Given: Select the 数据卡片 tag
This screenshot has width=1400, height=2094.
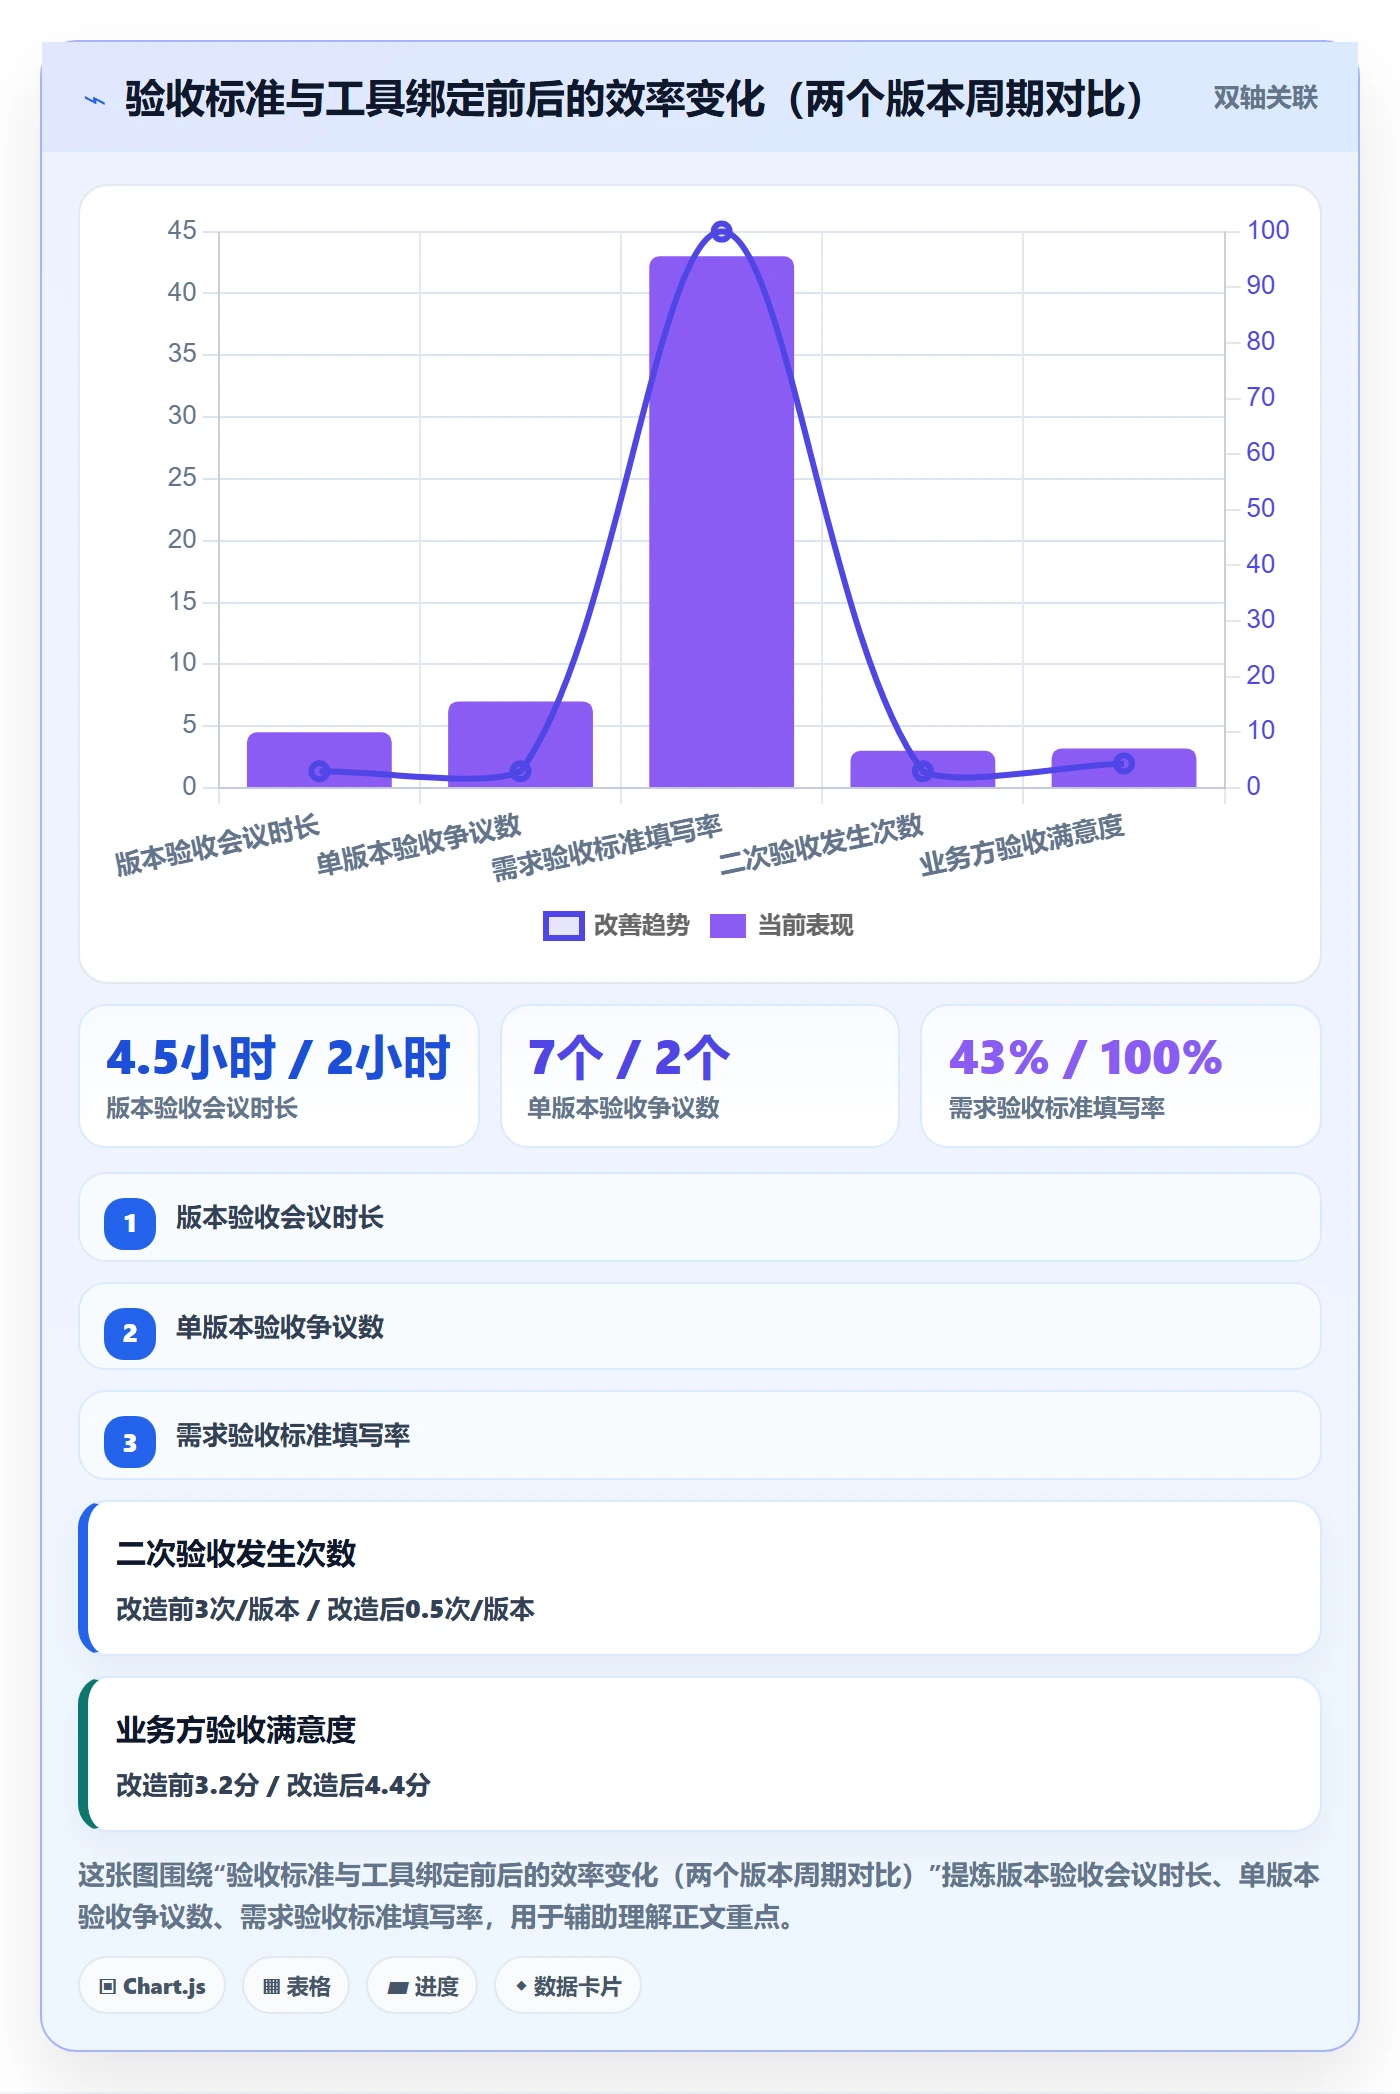Looking at the screenshot, I should point(568,1986).
